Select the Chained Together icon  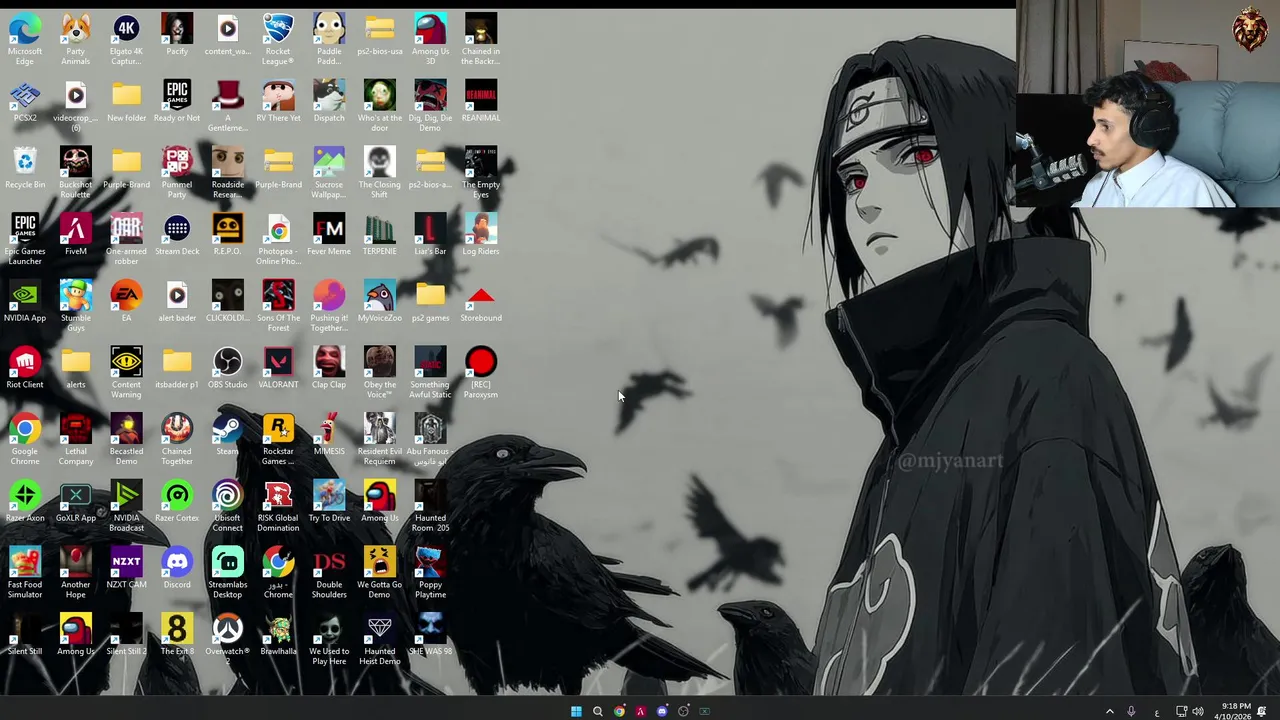point(177,439)
